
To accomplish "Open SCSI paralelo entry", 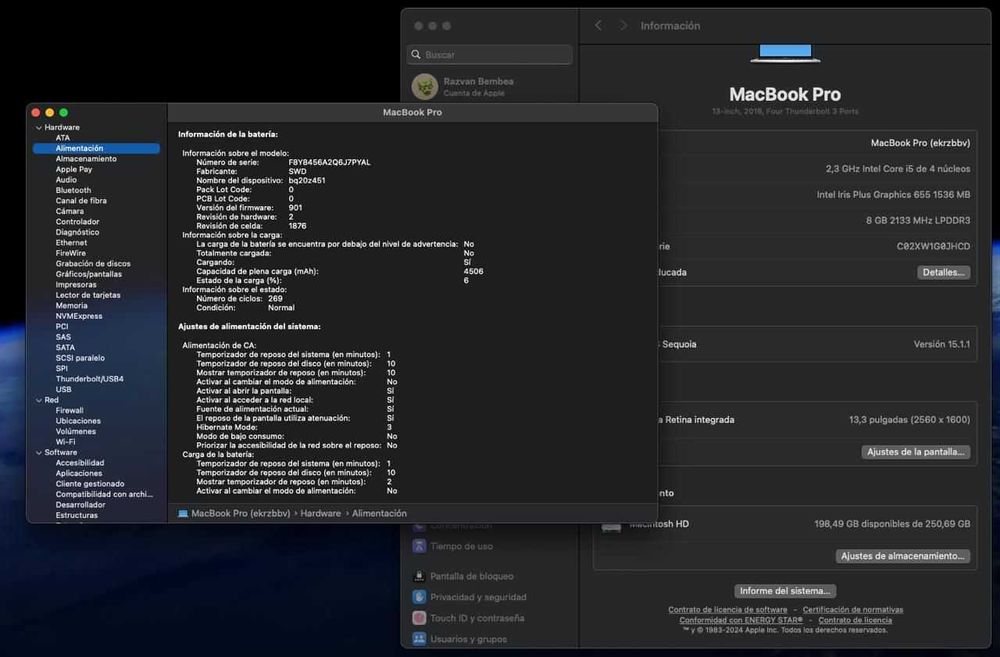I will (x=80, y=358).
